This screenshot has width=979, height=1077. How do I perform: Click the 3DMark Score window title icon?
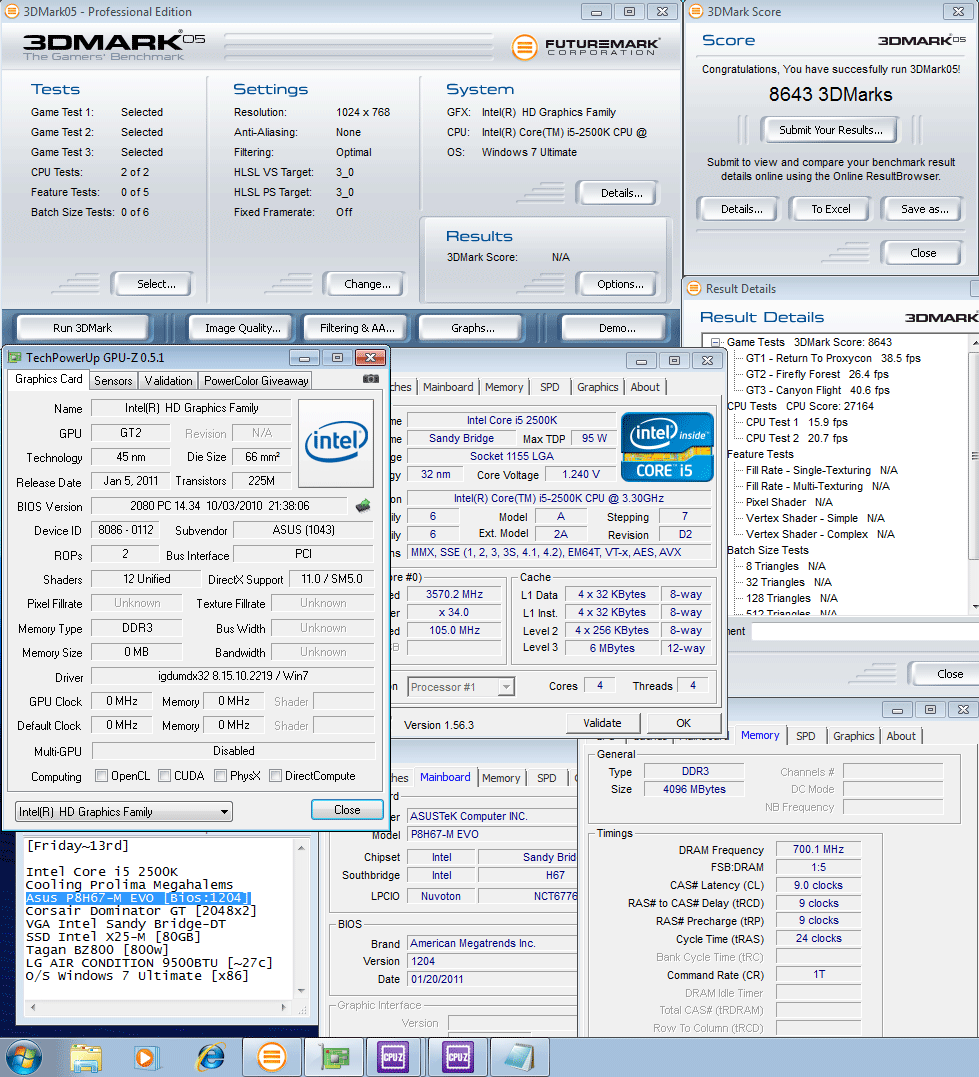(695, 12)
